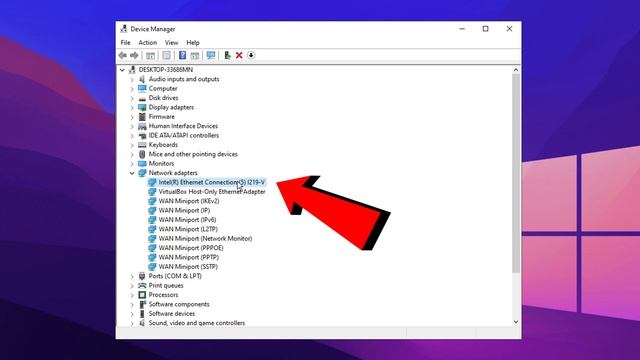The width and height of the screenshot is (640, 360).
Task: Close the Device Manager window
Action: (x=509, y=29)
